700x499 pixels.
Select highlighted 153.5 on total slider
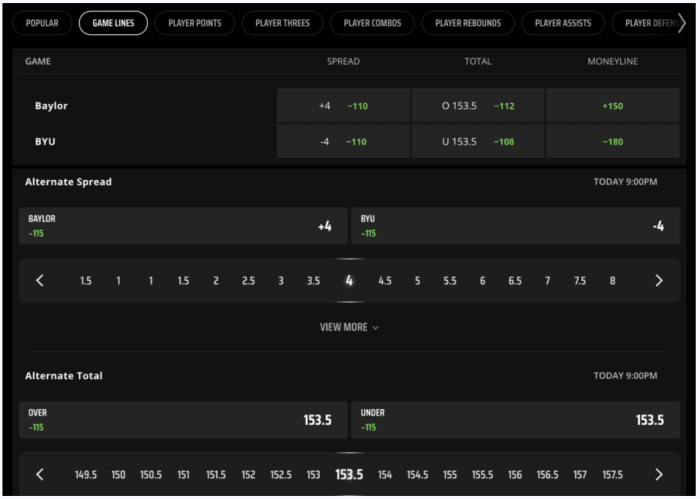[349, 474]
